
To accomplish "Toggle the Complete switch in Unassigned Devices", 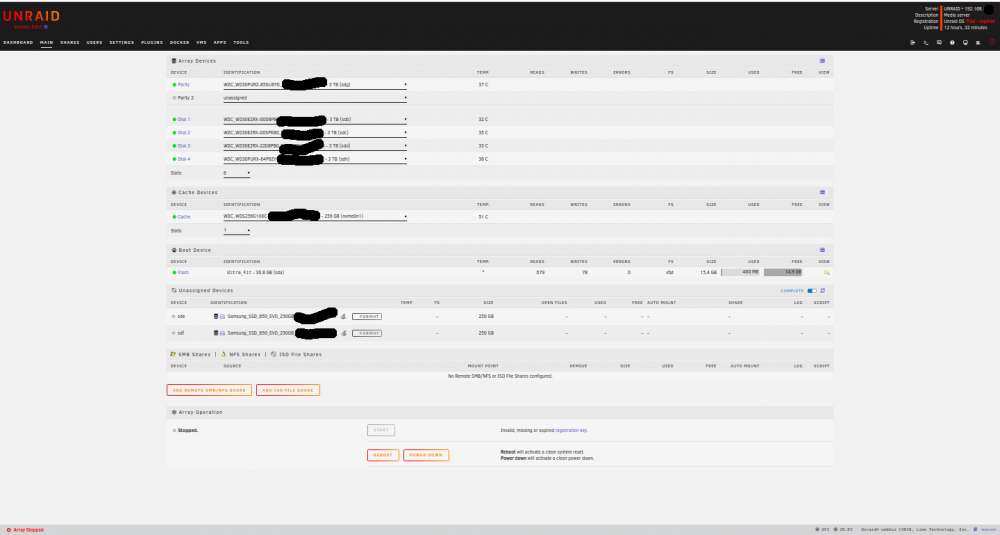I will tap(812, 291).
